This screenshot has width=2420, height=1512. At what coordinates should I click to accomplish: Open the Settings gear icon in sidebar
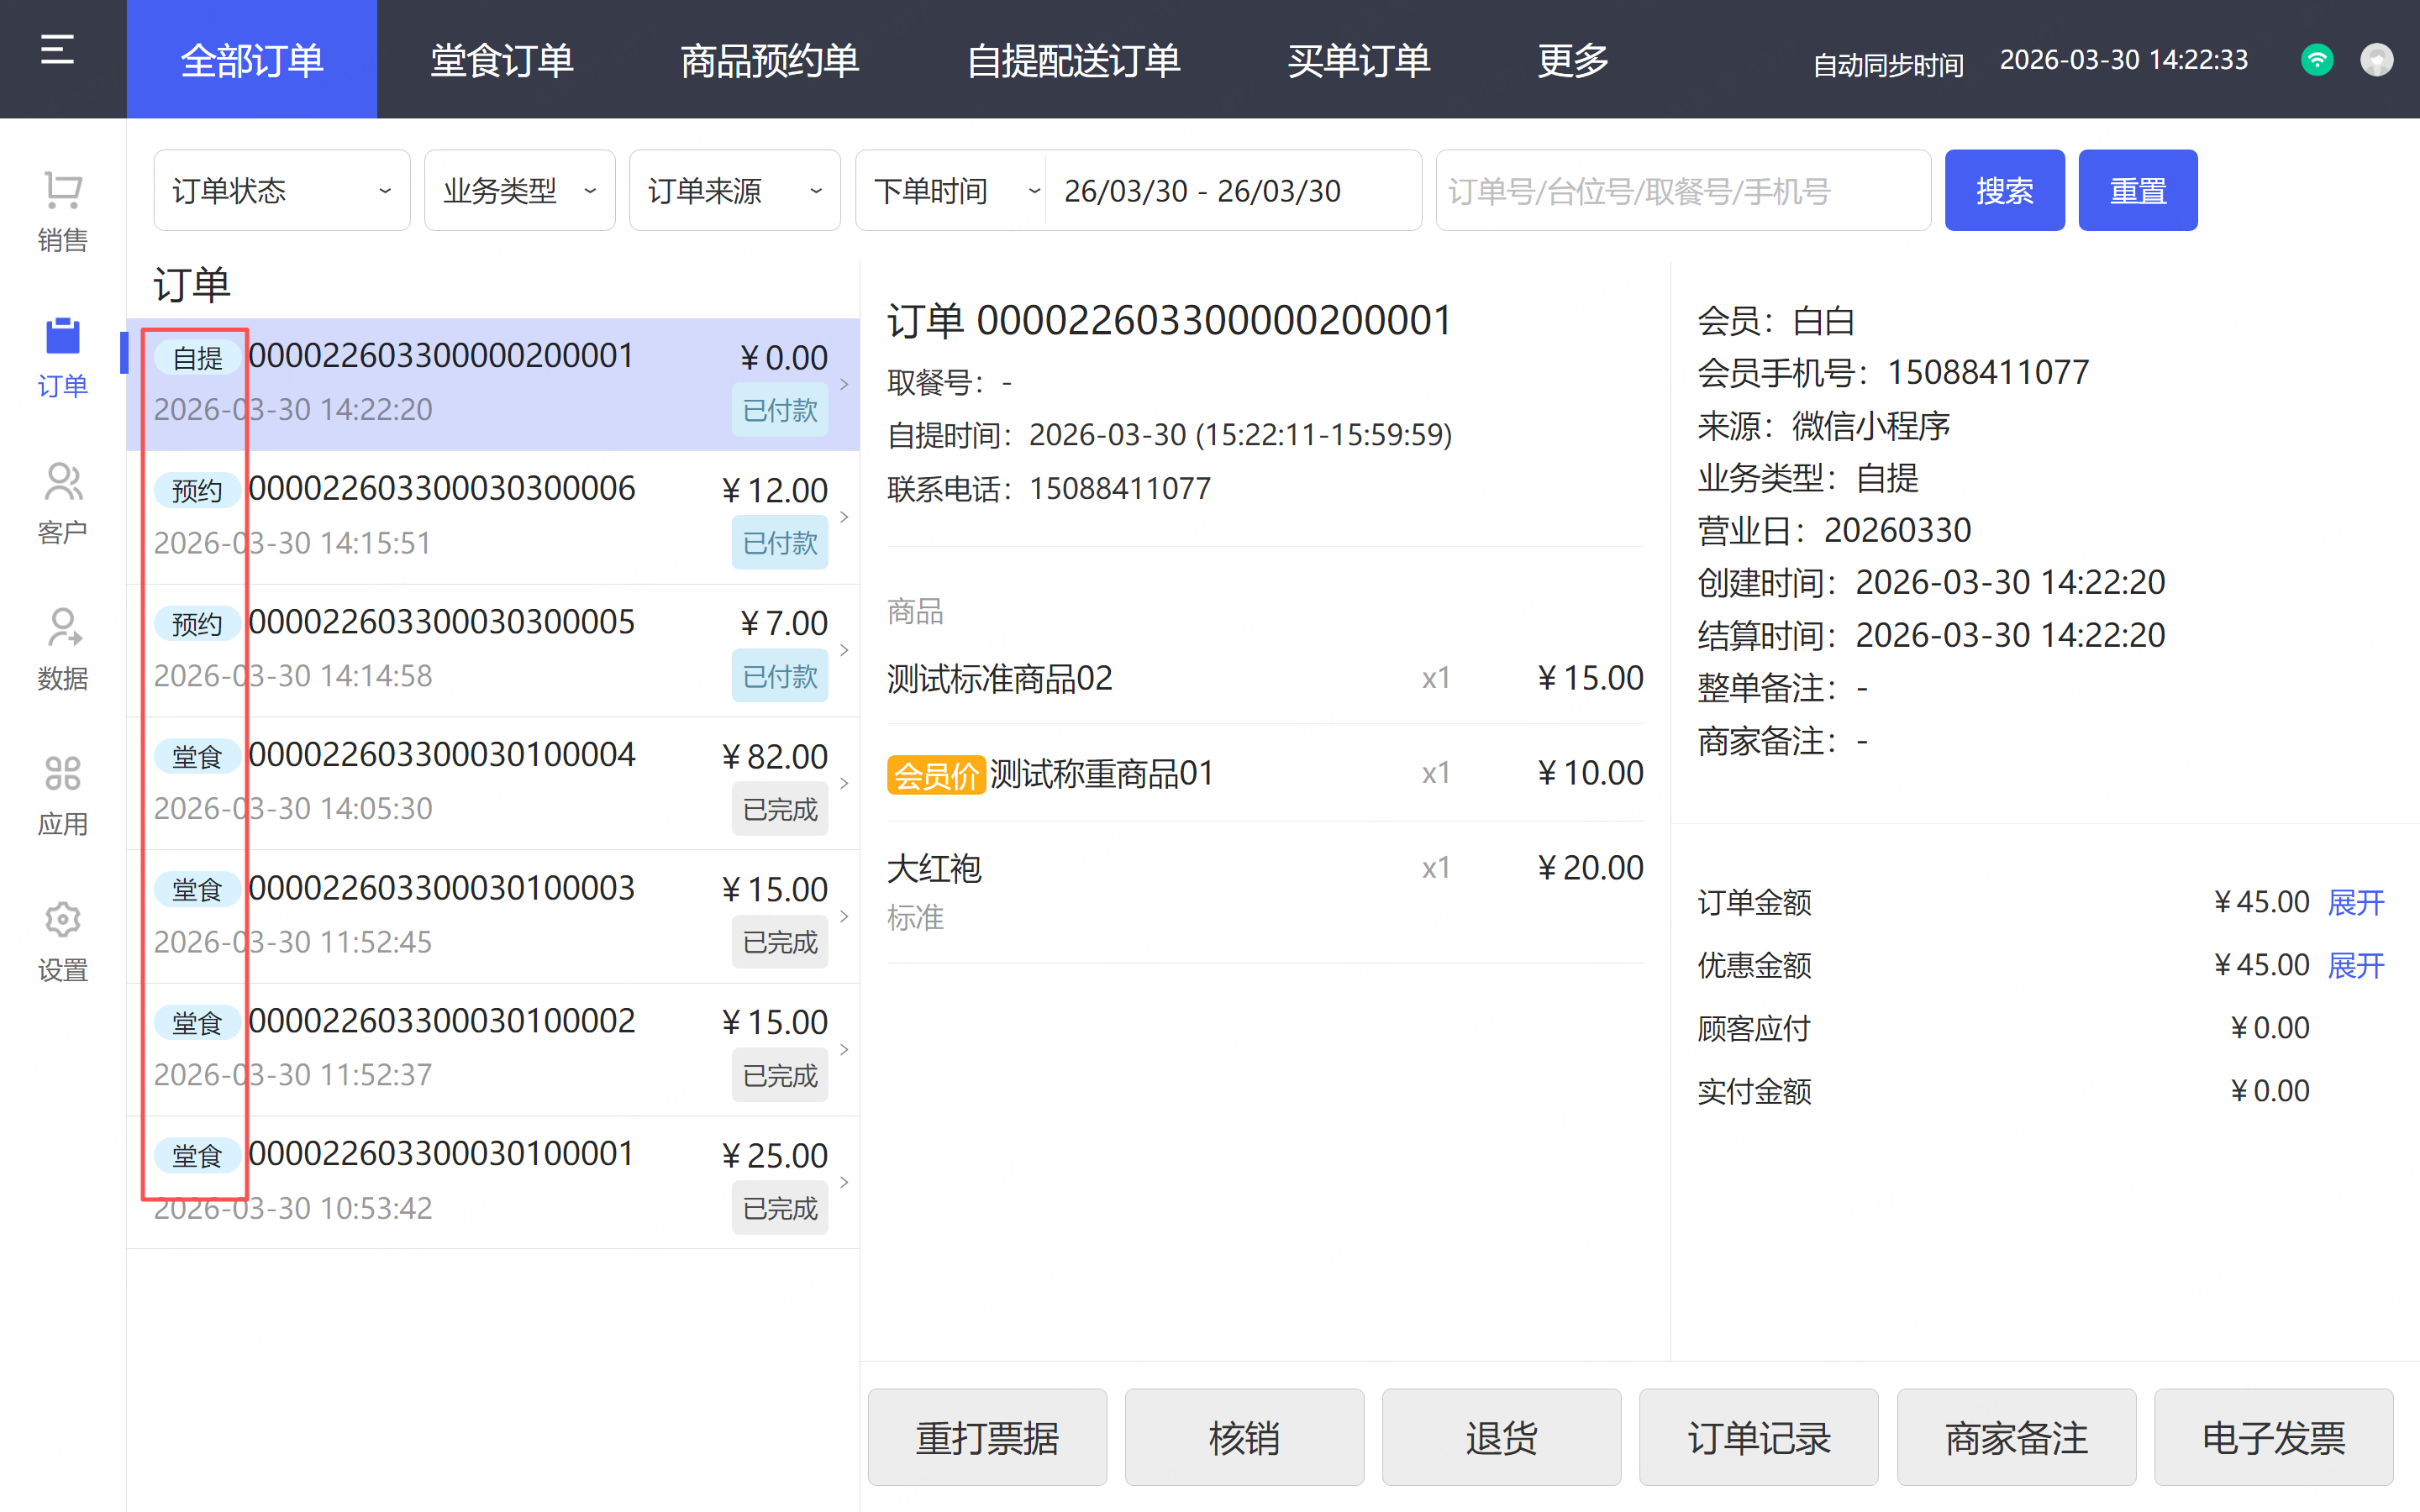point(62,920)
